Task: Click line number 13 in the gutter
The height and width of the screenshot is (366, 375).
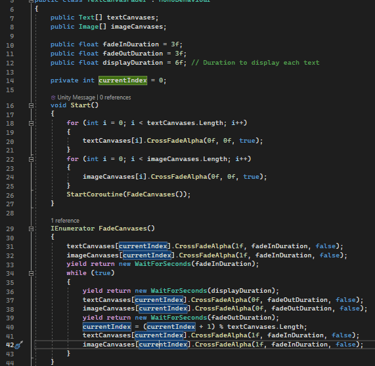Action: tap(10, 72)
